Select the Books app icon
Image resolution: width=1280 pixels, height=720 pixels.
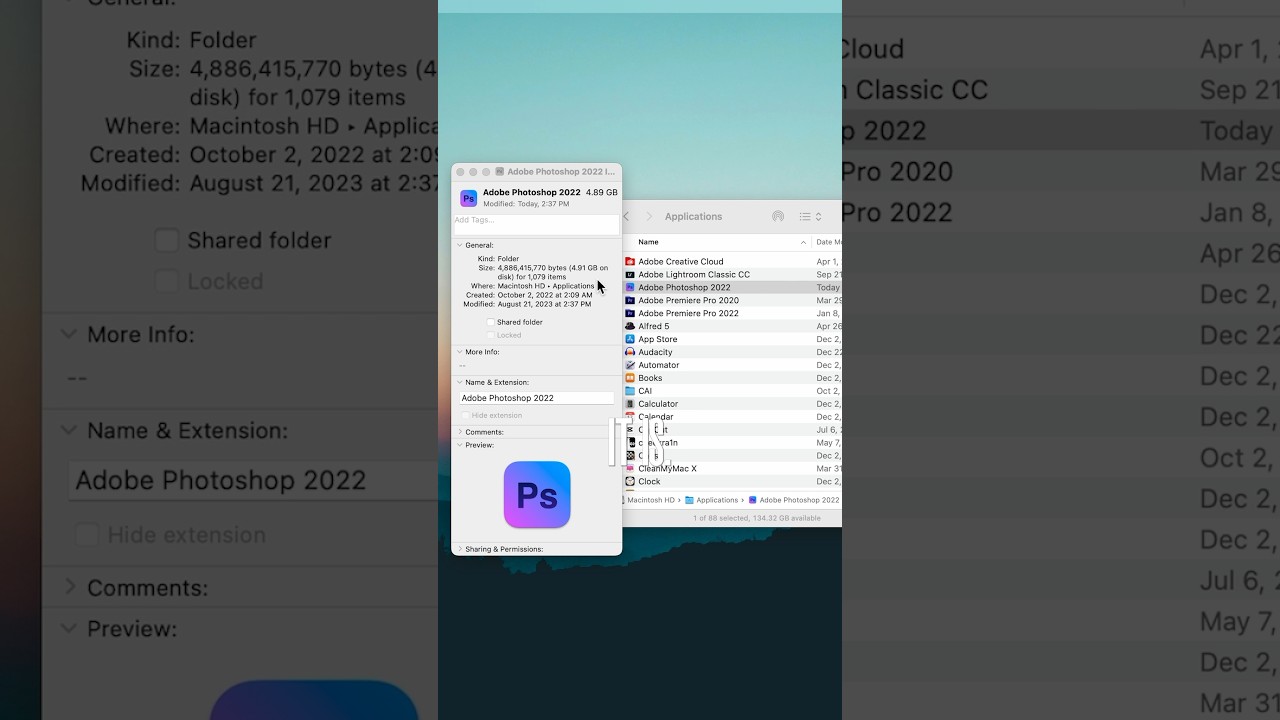[x=630, y=379]
